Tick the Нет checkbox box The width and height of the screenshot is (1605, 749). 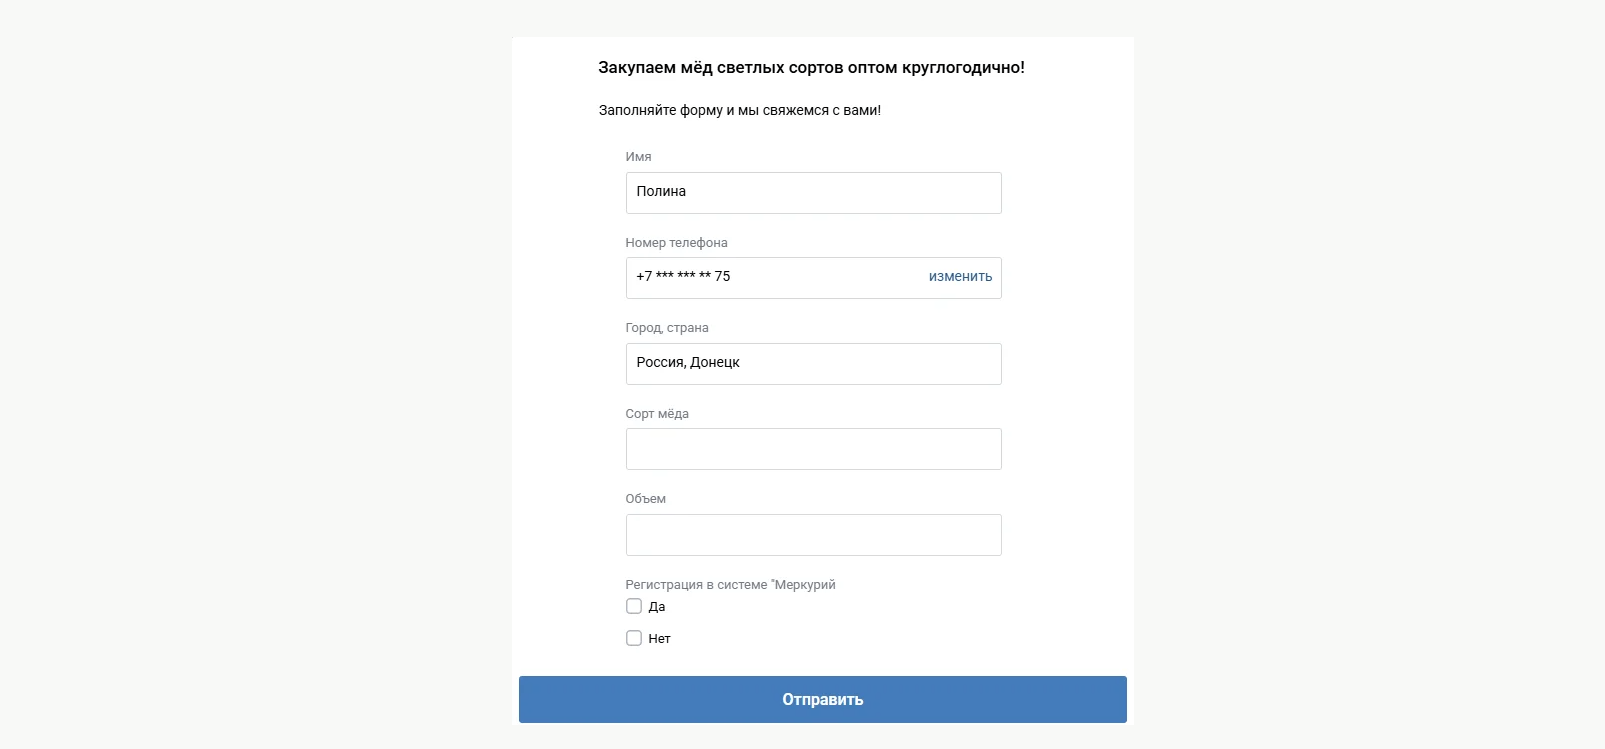(x=634, y=638)
